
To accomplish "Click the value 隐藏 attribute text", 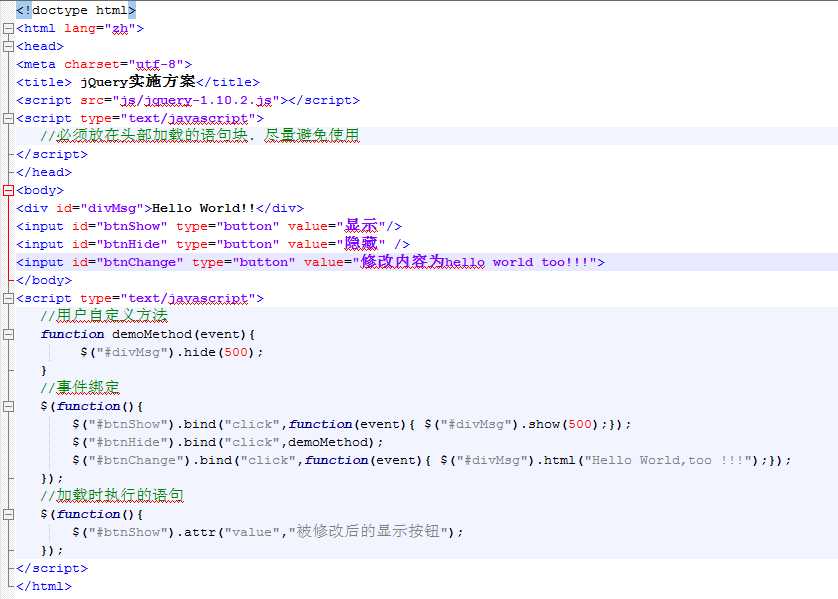I will (x=362, y=244).
